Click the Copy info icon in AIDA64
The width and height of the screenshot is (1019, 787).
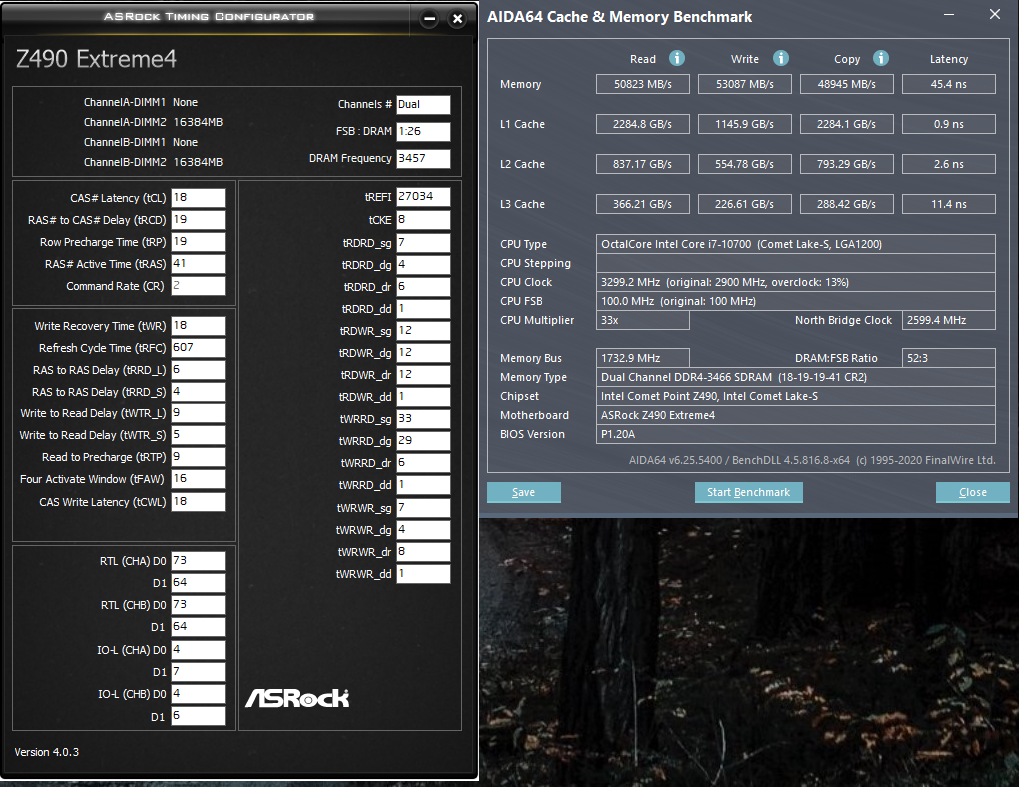[x=881, y=58]
